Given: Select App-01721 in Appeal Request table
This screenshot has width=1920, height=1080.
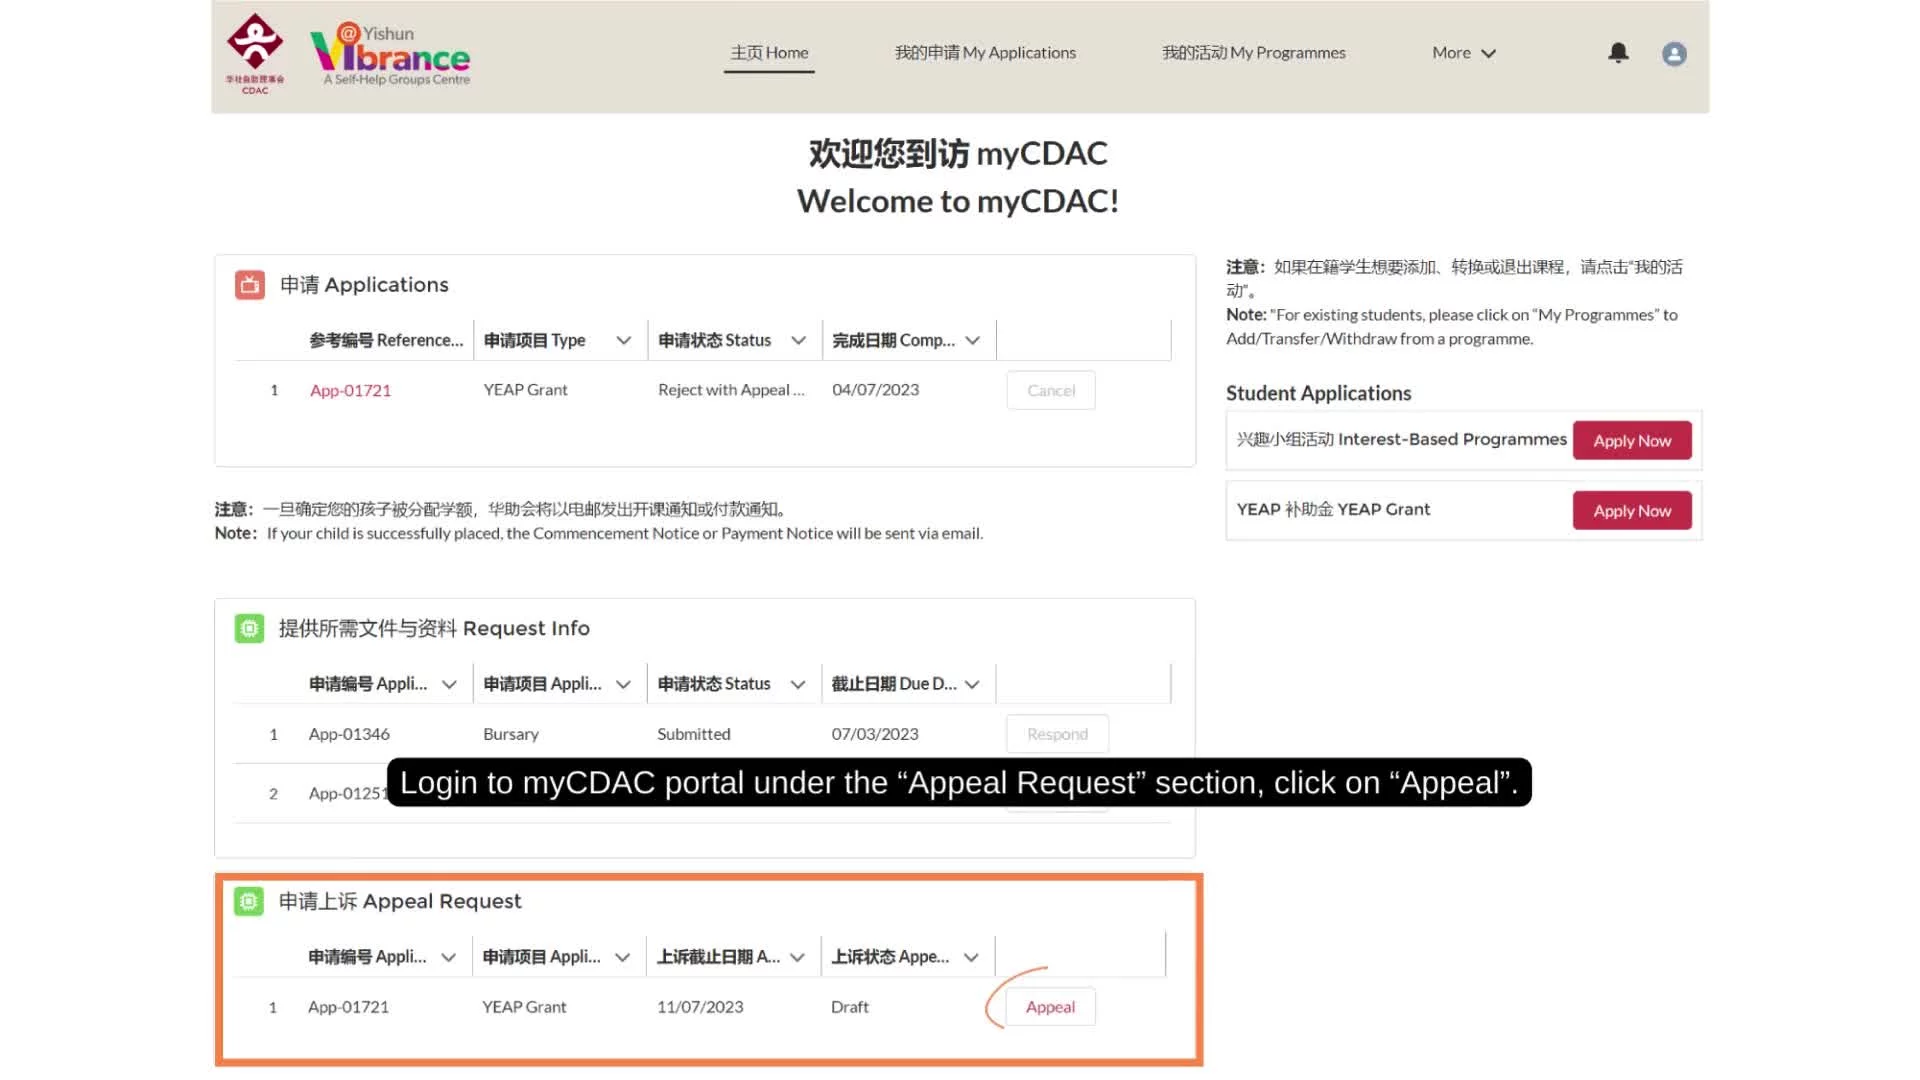Looking at the screenshot, I should click(348, 1007).
